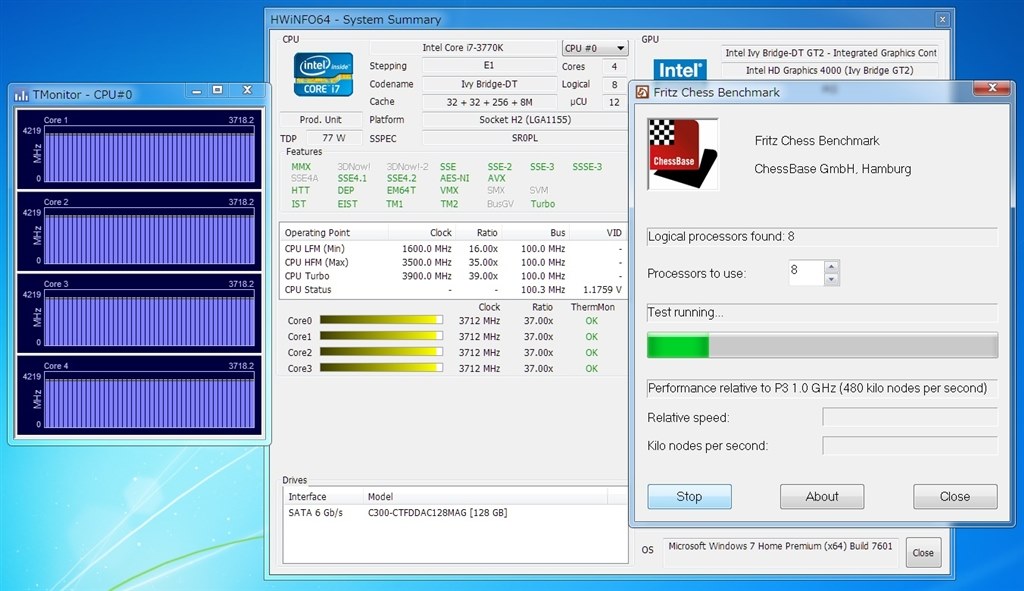Click the Test running... status text
The image size is (1024, 591).
pos(685,312)
